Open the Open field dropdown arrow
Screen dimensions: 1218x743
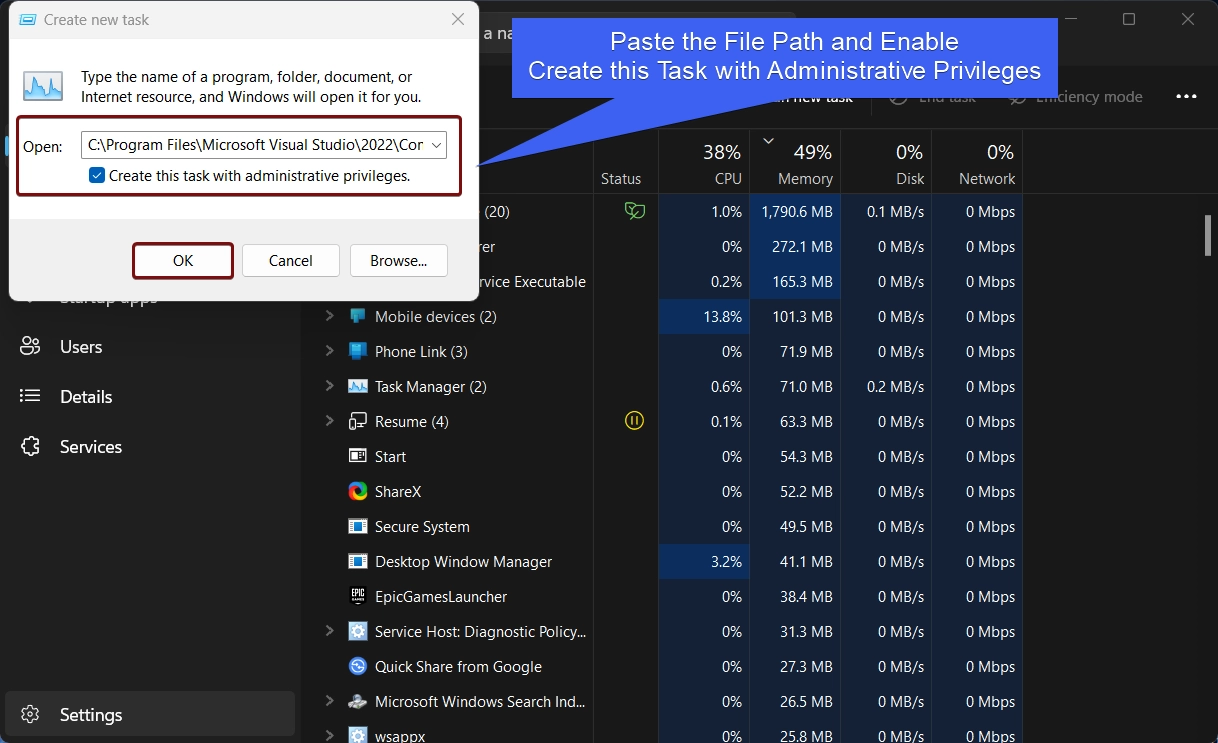[435, 145]
